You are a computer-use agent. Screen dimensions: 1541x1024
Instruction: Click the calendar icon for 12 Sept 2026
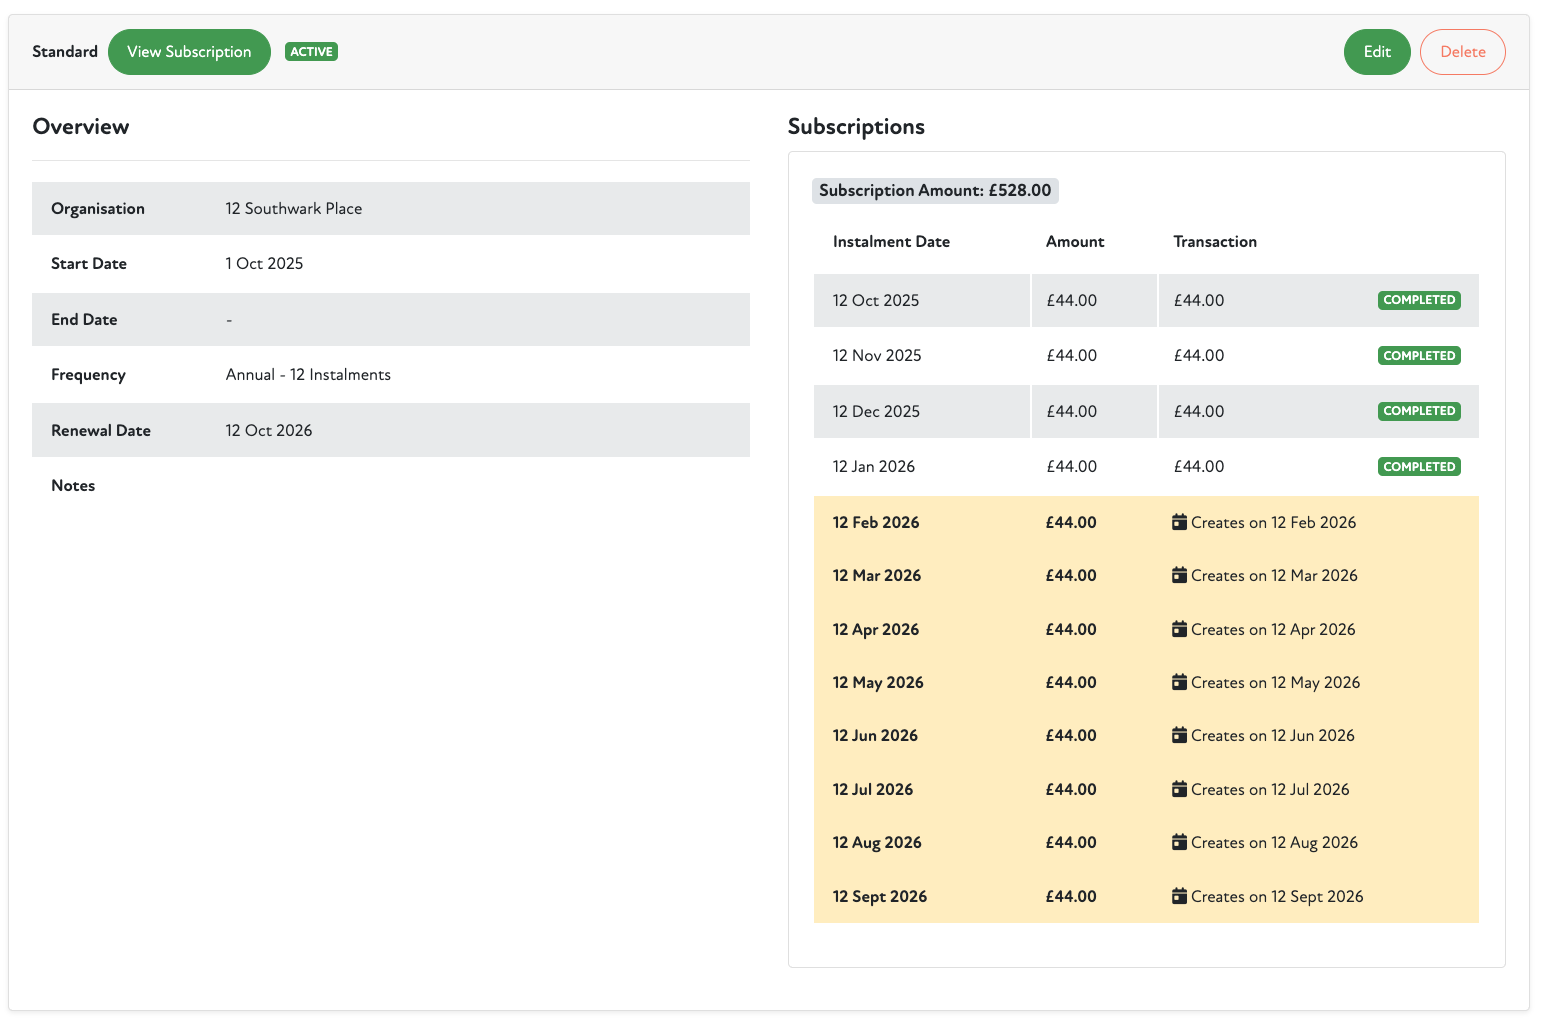coord(1179,896)
